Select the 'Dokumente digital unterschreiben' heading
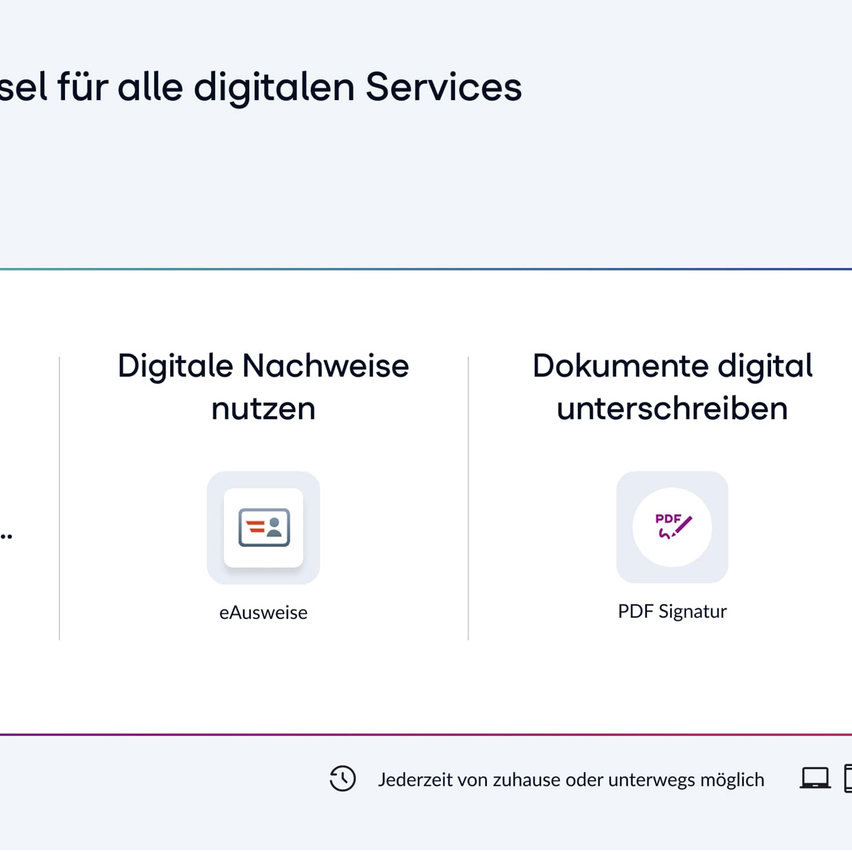The image size is (852, 852). [x=672, y=387]
